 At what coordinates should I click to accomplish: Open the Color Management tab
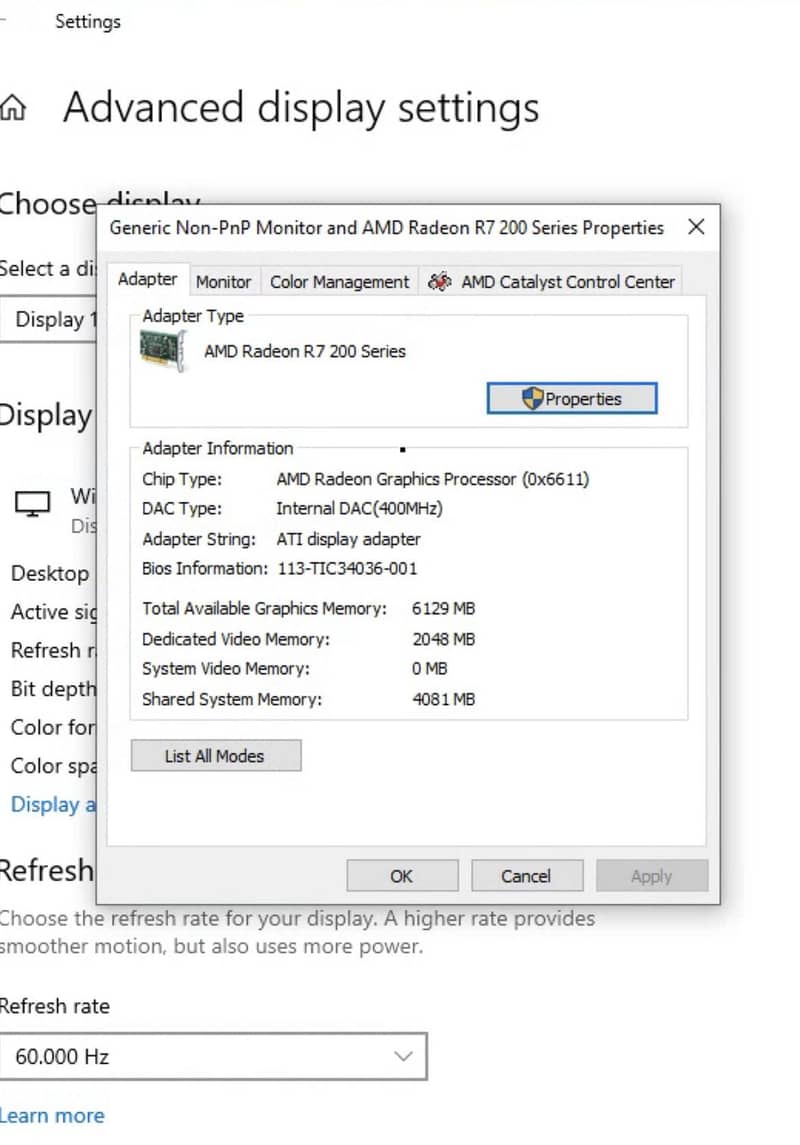(339, 281)
